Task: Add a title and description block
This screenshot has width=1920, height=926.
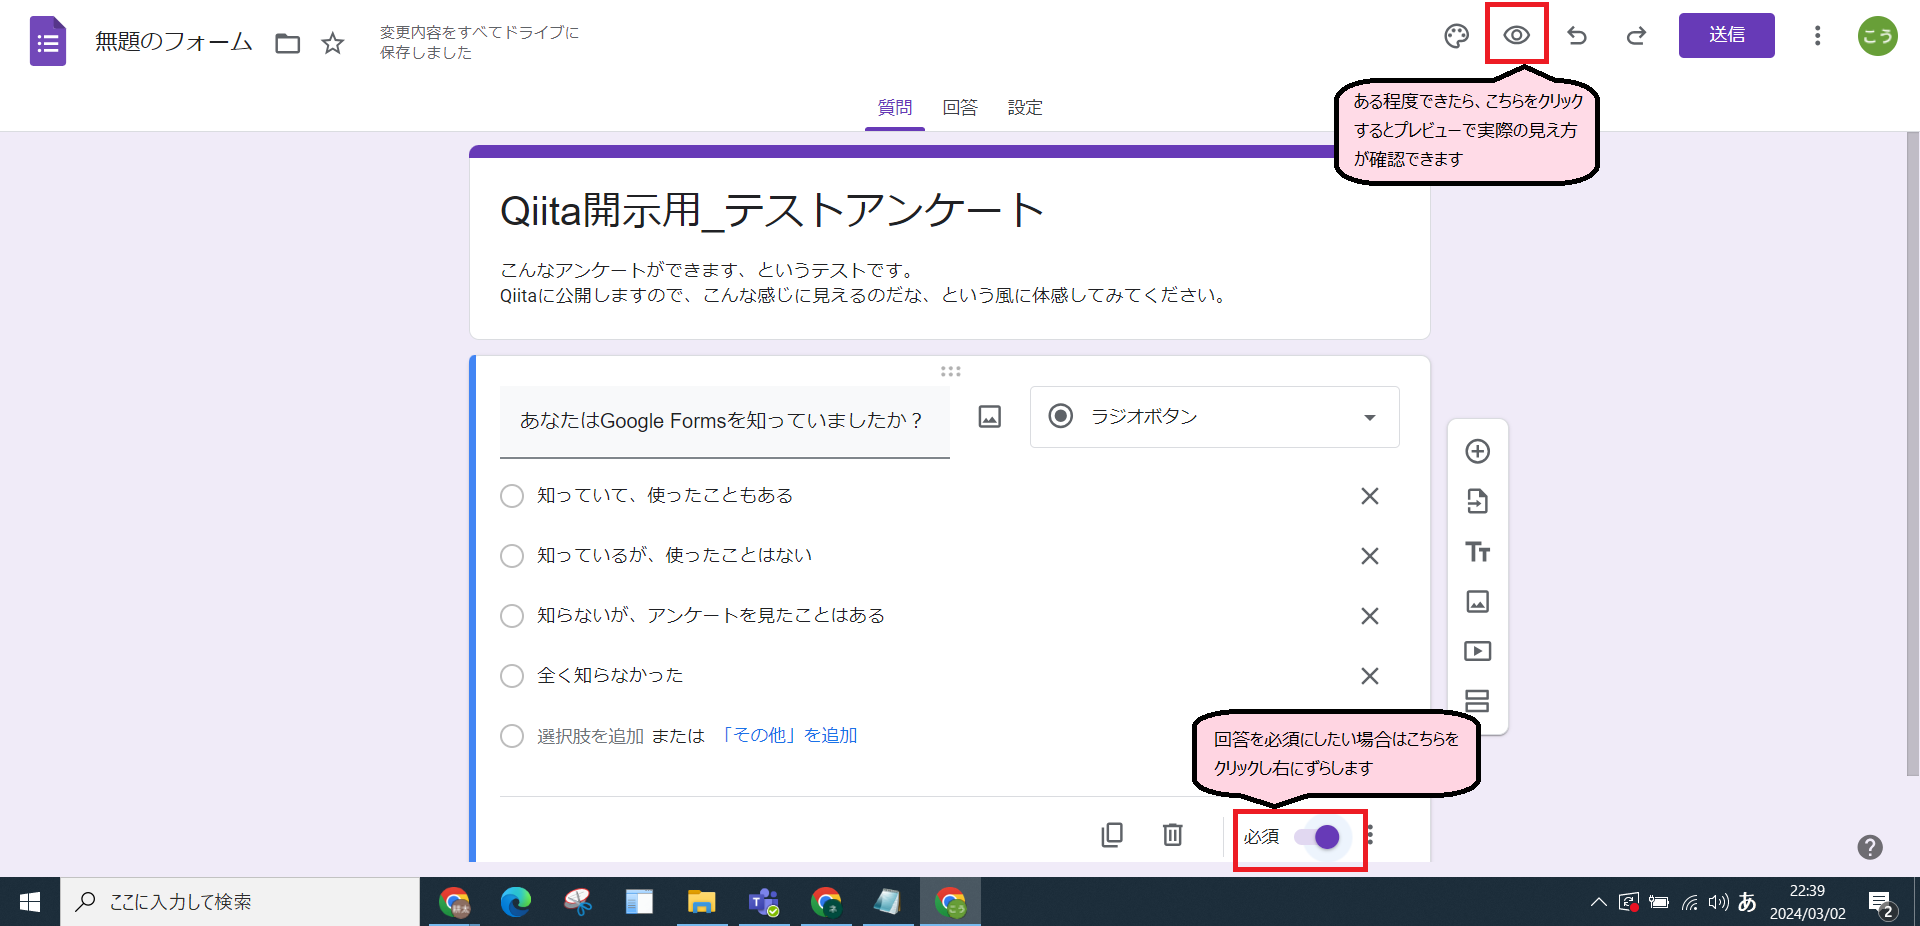Action: click(1478, 551)
